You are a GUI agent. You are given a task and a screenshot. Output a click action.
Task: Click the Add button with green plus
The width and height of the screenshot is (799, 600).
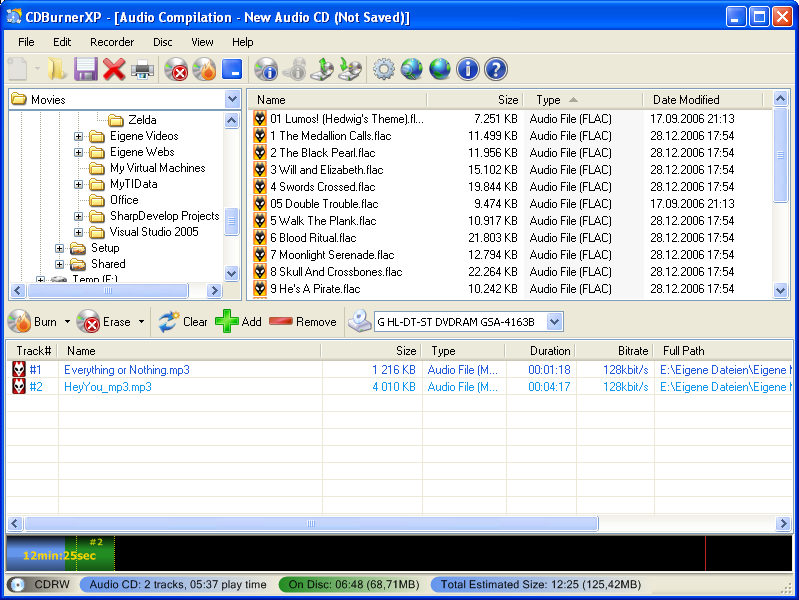pos(239,322)
